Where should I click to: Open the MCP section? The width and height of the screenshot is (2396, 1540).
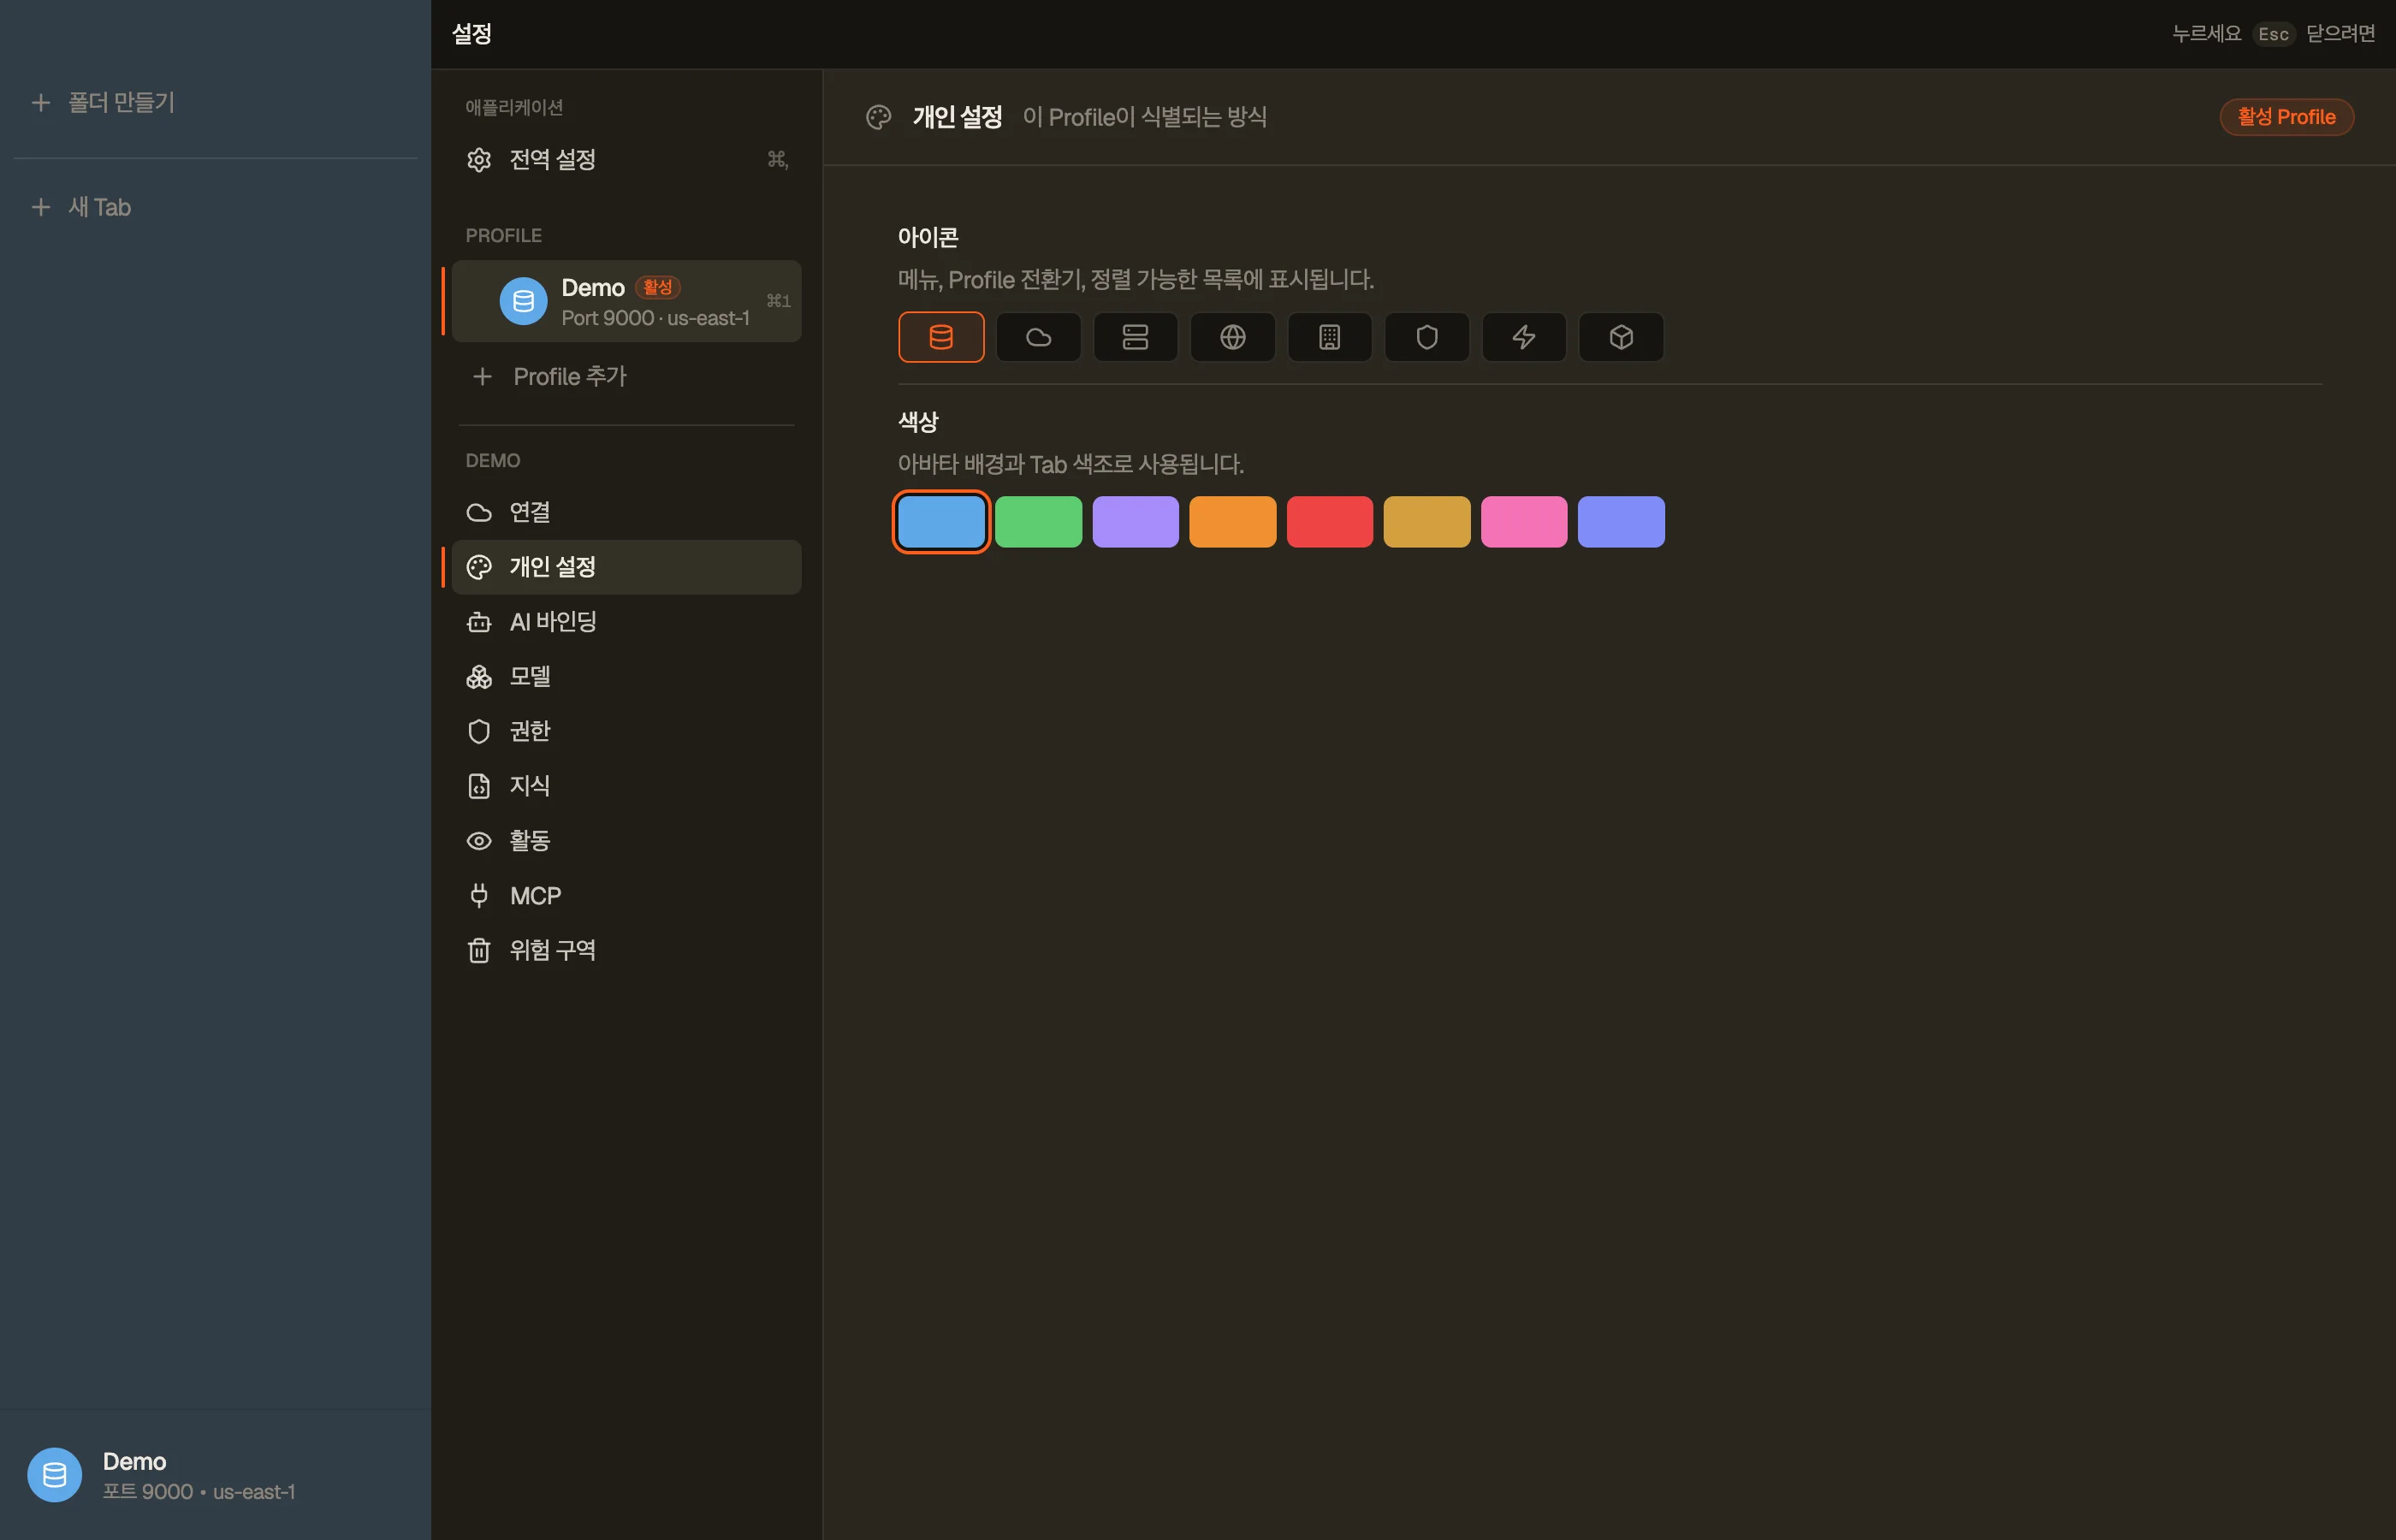[626, 895]
